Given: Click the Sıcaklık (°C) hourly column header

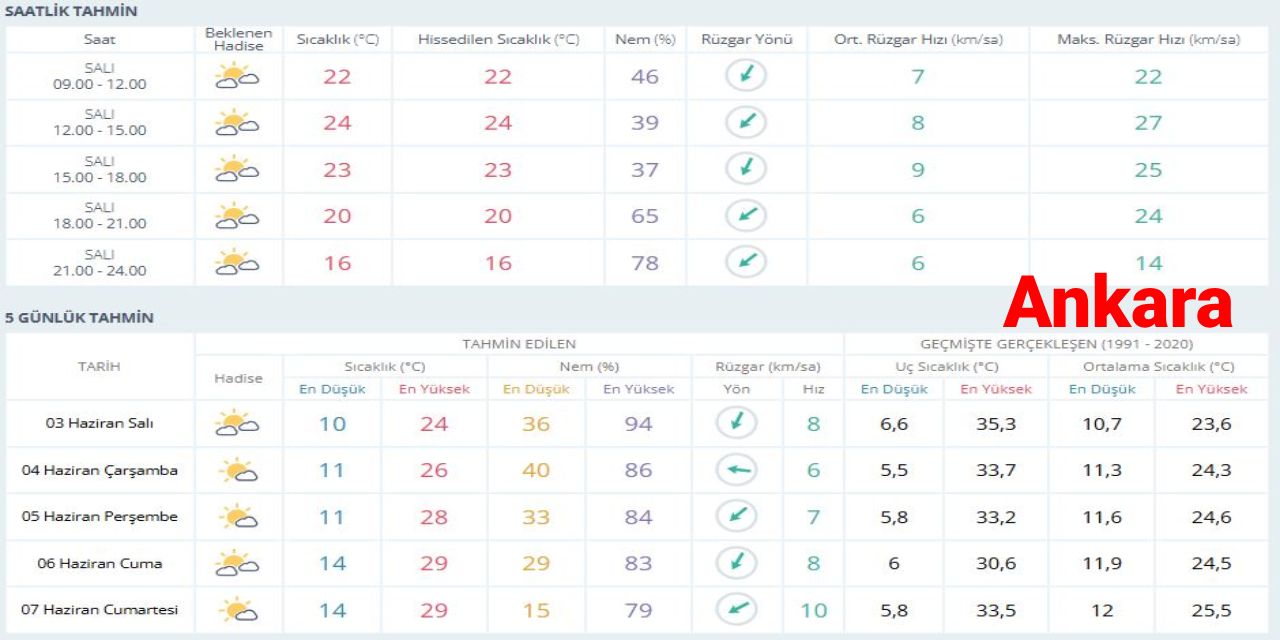Looking at the screenshot, I should (337, 40).
